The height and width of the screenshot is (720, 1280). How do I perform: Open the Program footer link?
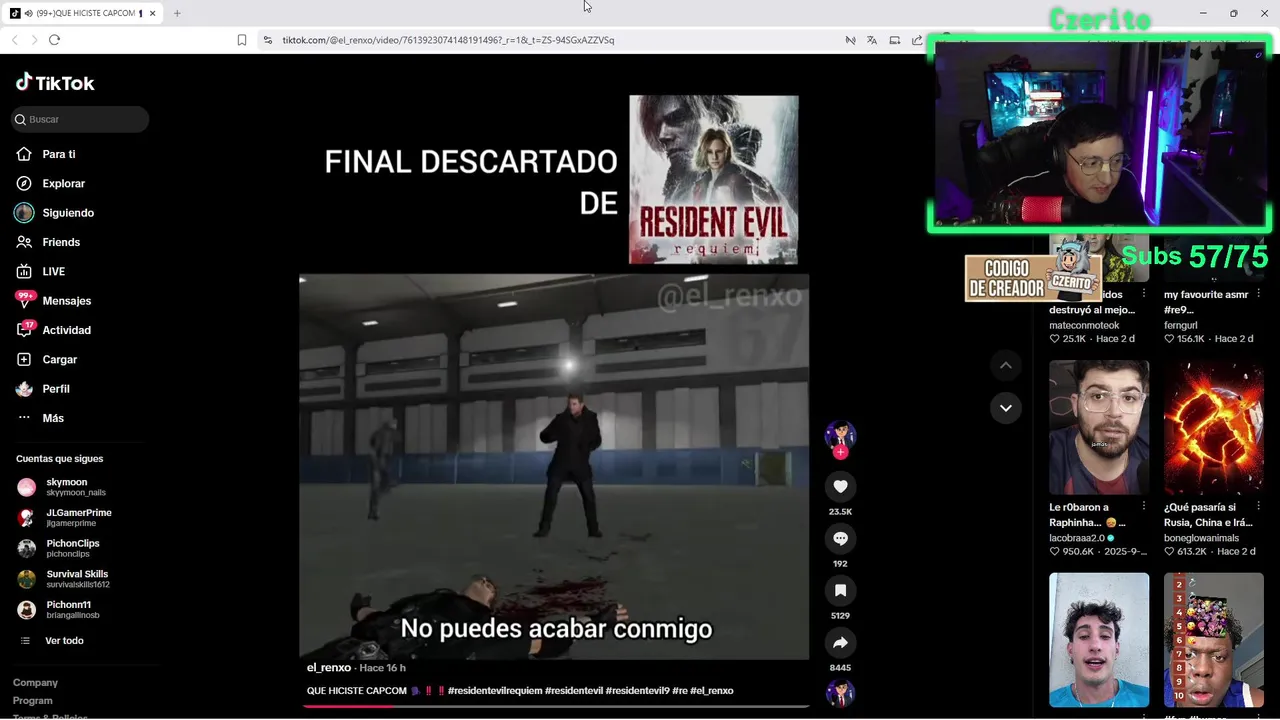[33, 701]
